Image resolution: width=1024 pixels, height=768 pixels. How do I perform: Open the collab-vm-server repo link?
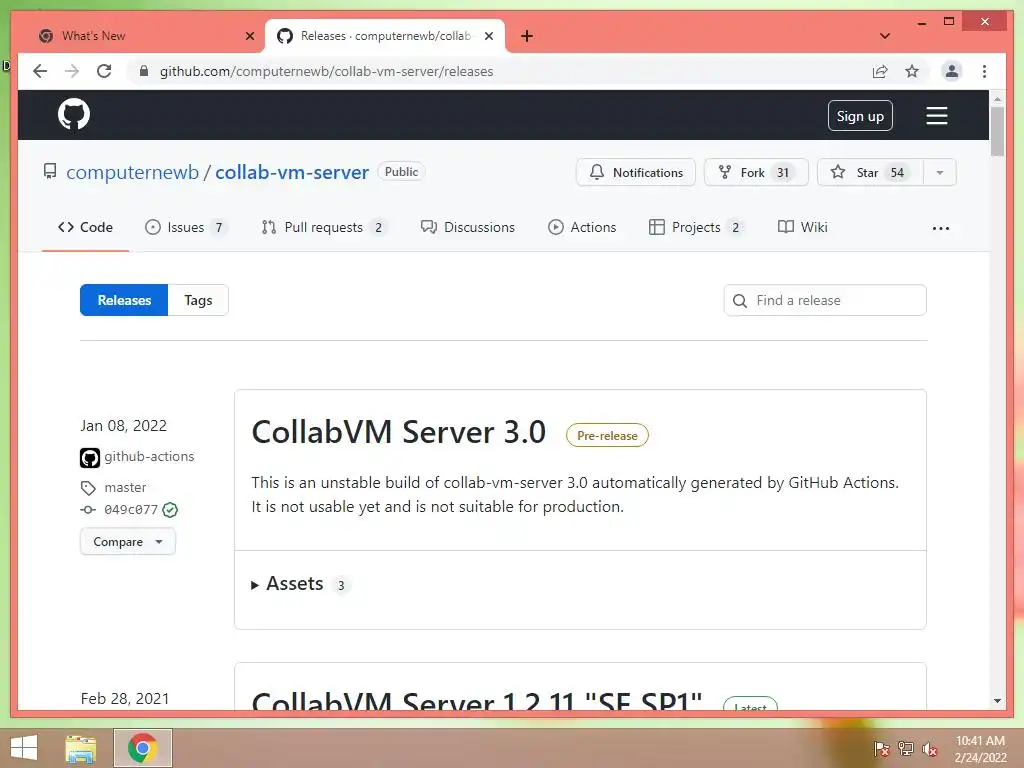point(292,172)
